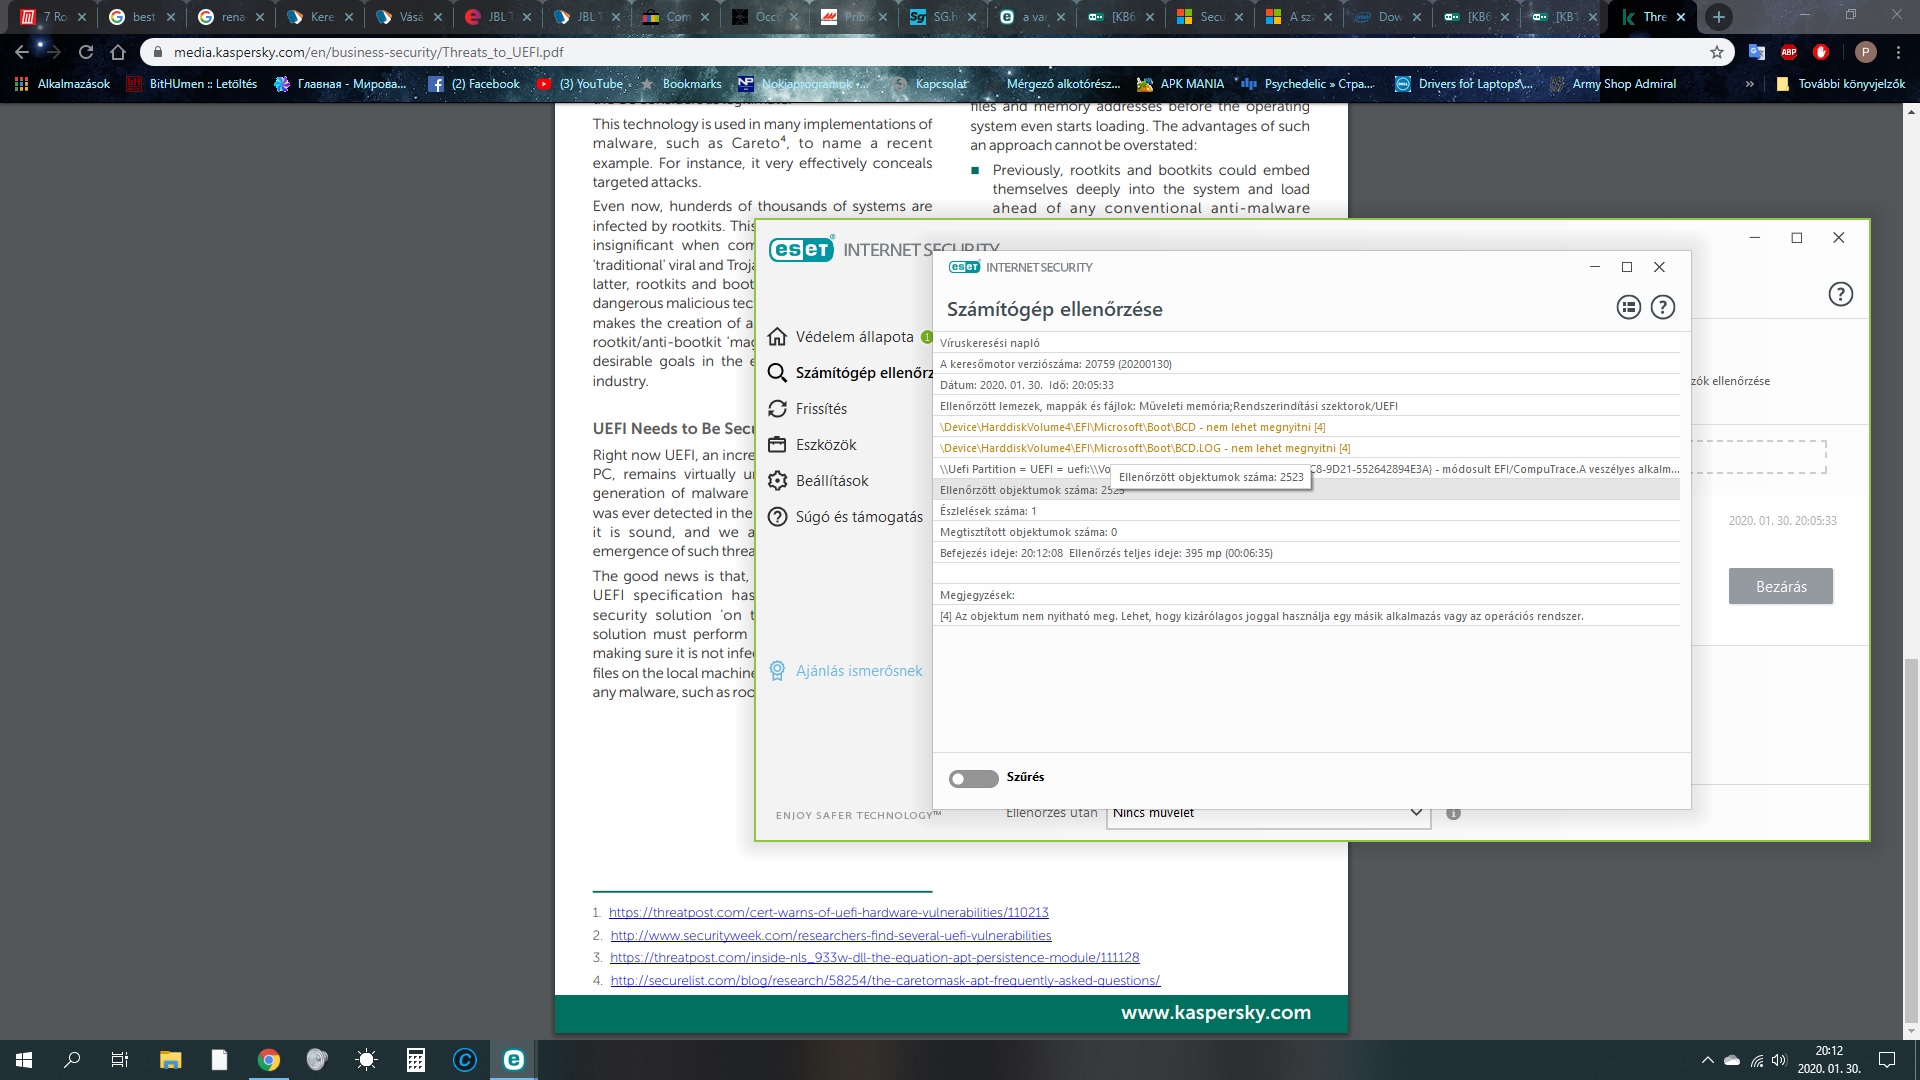Expand the bookmarks overflow chevron
1920x1080 pixels.
point(1748,84)
